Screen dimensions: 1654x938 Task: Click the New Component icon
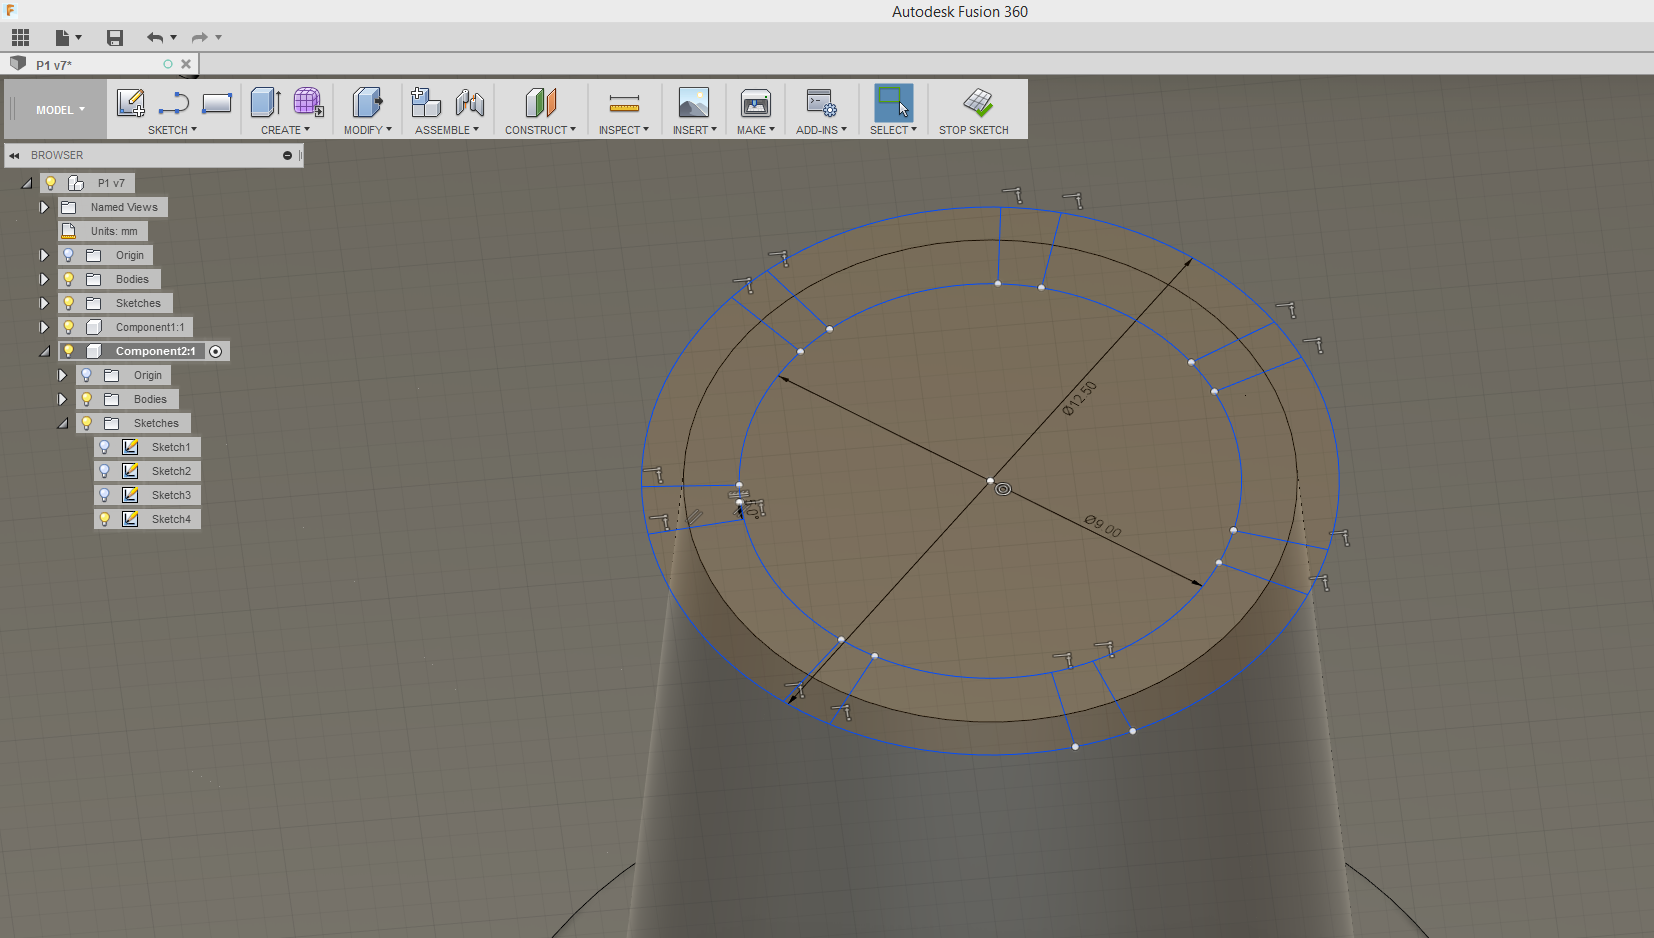426,103
